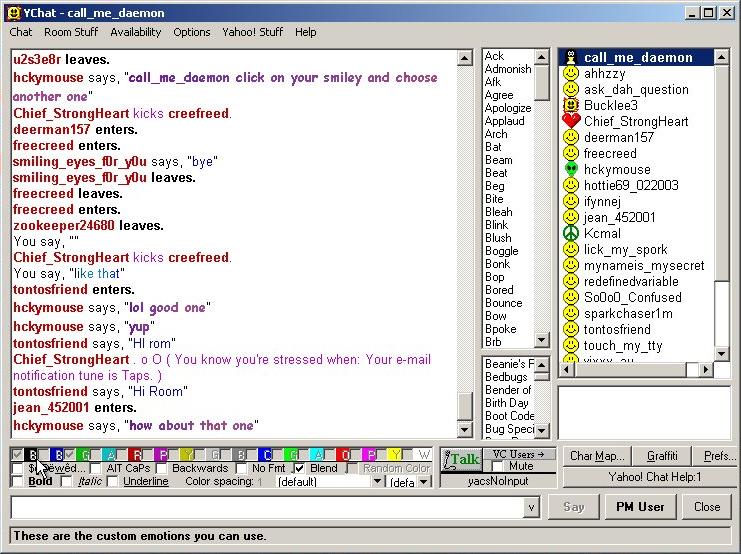Open the Room Stuff menu
The width and height of the screenshot is (741, 554).
[71, 32]
